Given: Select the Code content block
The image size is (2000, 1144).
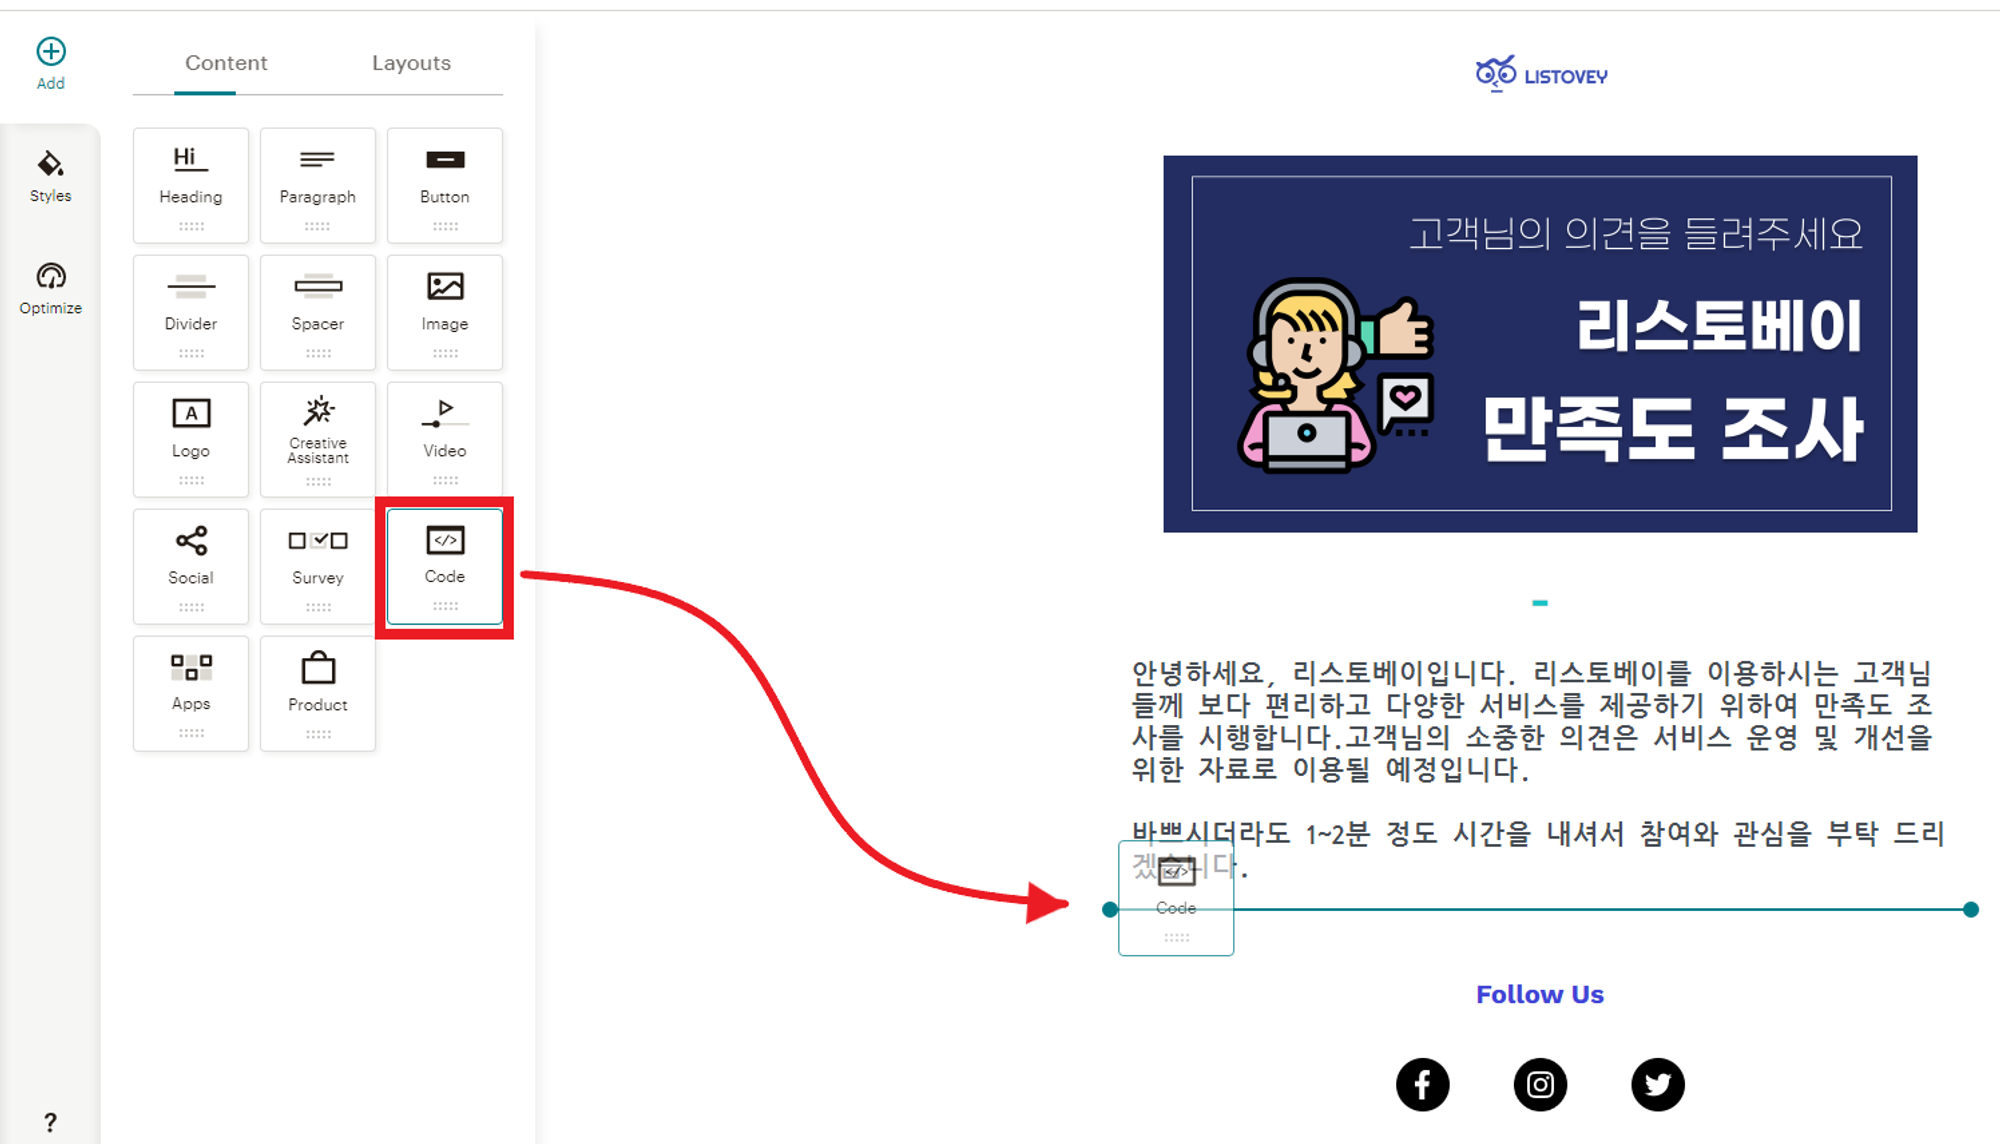Looking at the screenshot, I should click(x=442, y=566).
